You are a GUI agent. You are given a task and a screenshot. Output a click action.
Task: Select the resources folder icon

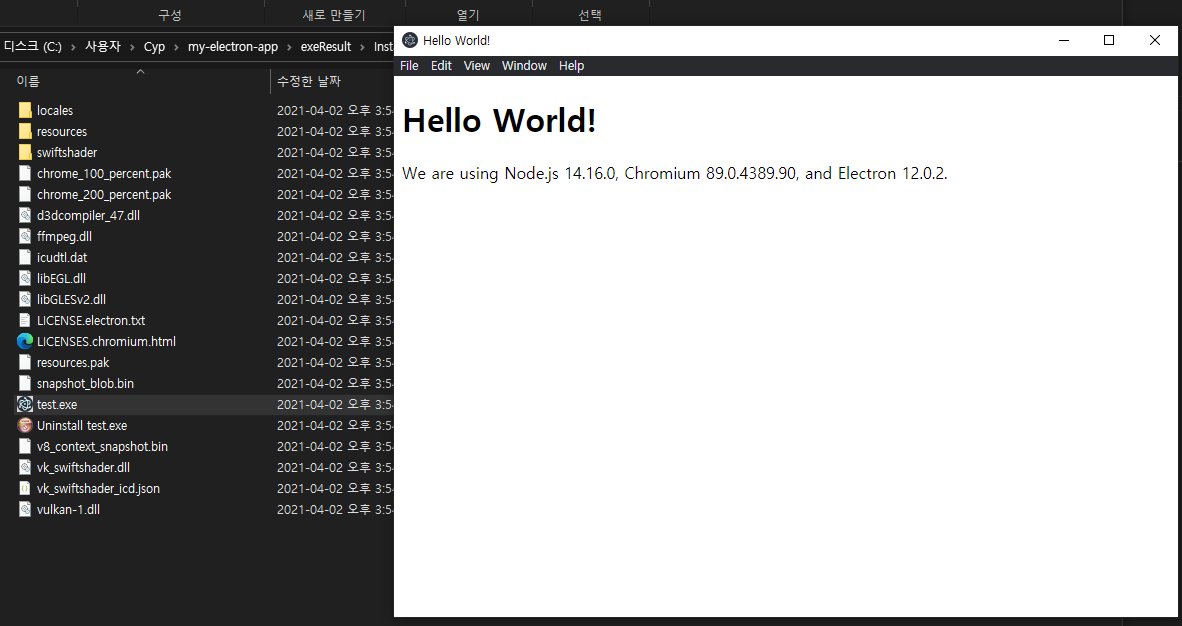point(25,131)
